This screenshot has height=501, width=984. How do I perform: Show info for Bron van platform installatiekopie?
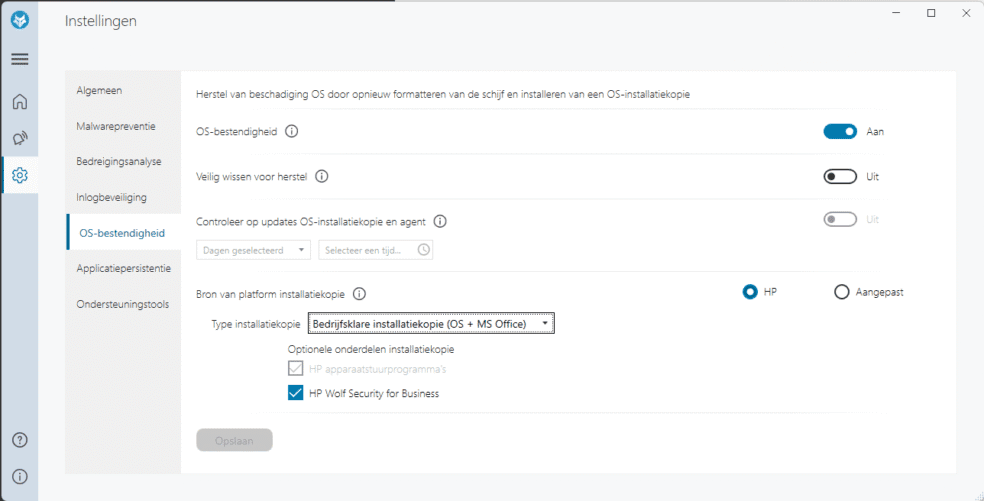(359, 293)
